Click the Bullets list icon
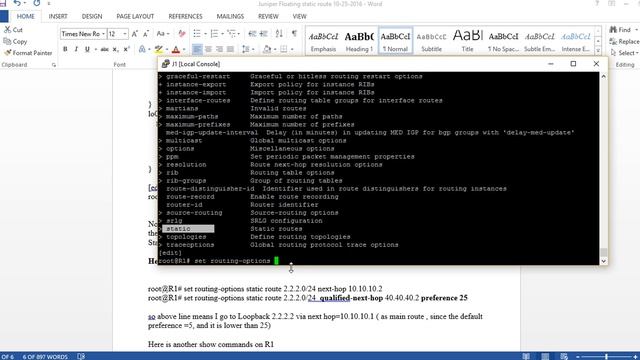 pyautogui.click(x=197, y=34)
